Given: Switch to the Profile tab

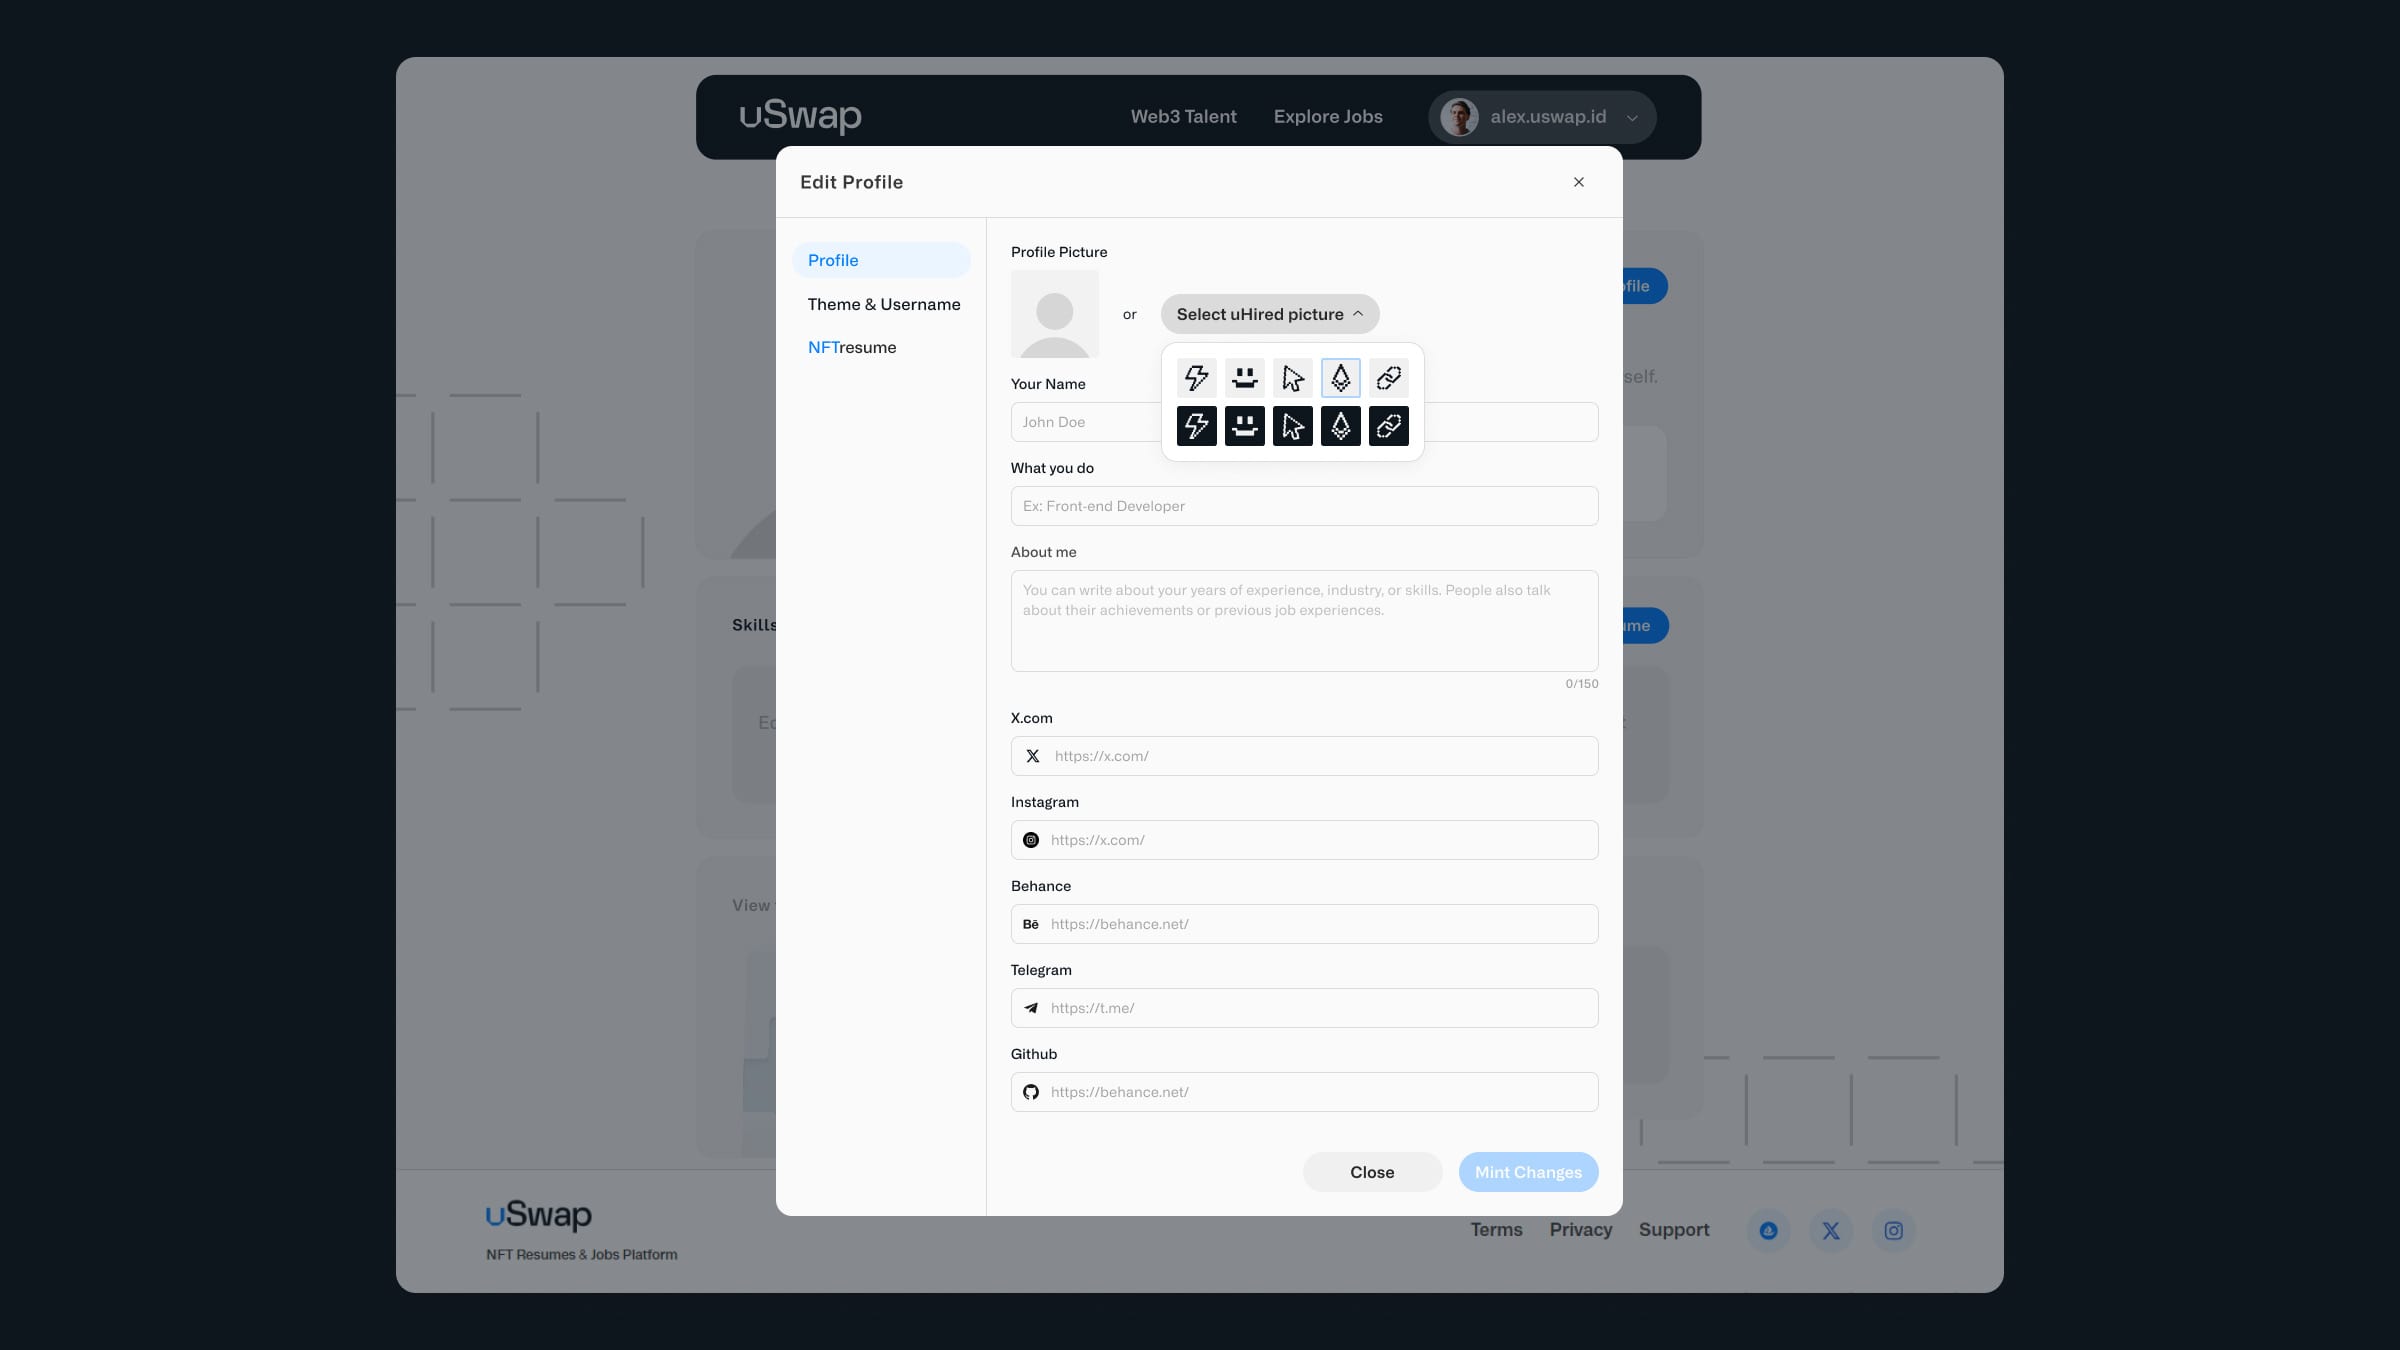Looking at the screenshot, I should (x=881, y=260).
